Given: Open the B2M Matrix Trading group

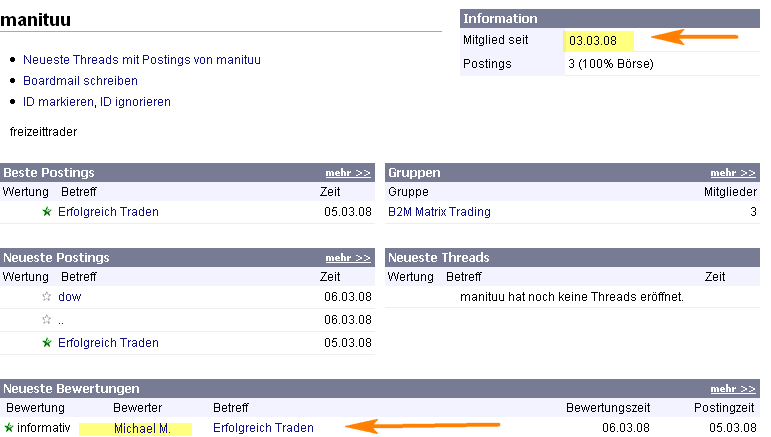Looking at the screenshot, I should pyautogui.click(x=439, y=212).
